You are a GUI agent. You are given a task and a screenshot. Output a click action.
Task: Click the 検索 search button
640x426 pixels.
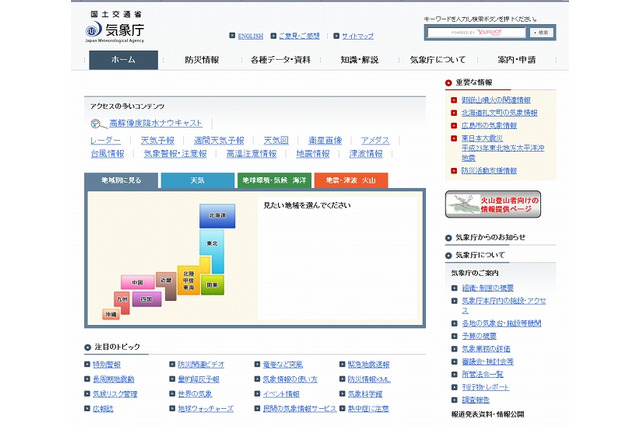click(x=542, y=33)
